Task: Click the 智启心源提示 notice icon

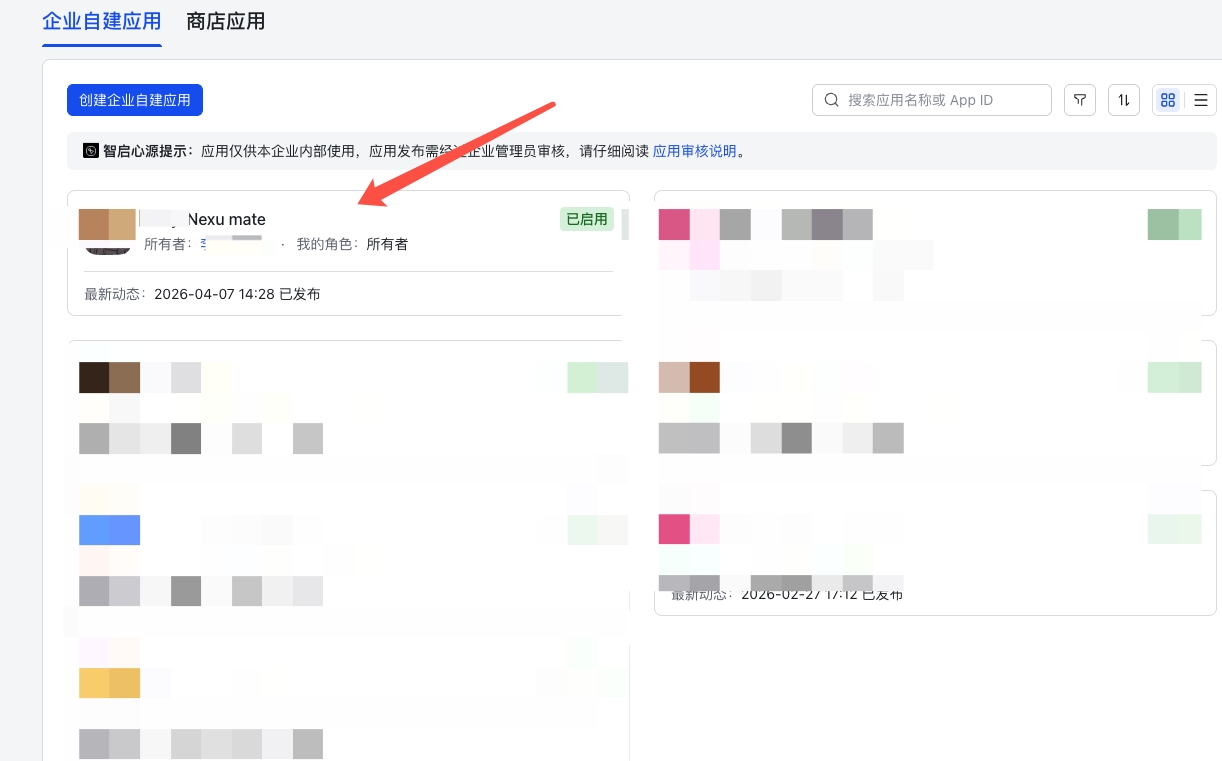Action: tap(91, 152)
